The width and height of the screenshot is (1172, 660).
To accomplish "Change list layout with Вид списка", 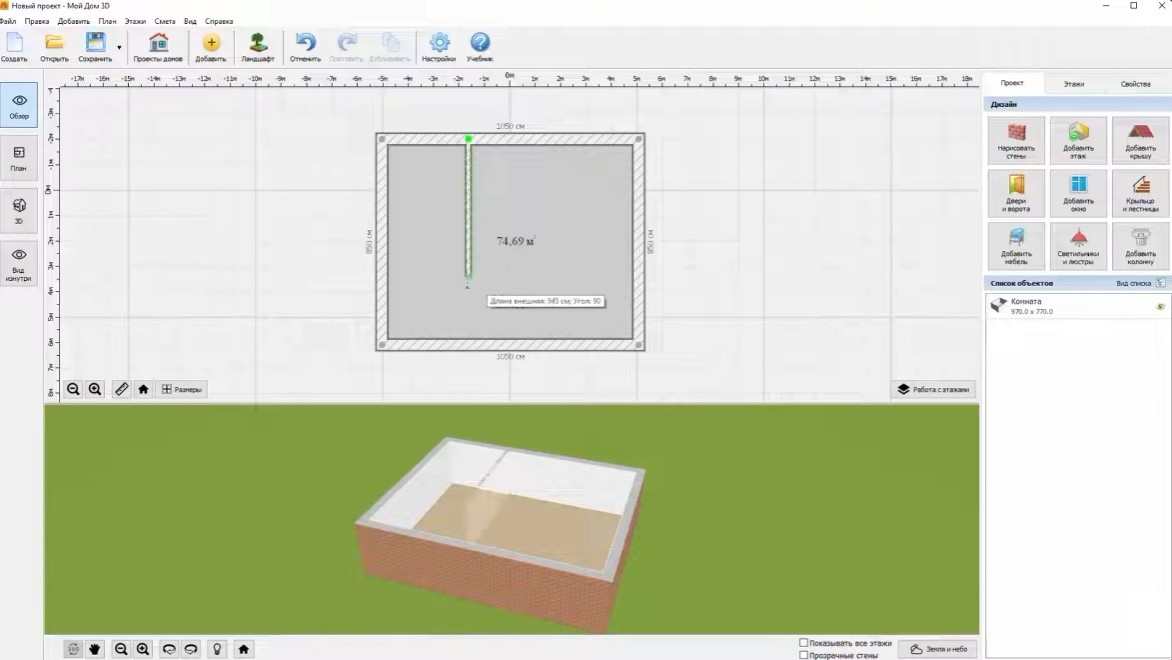I will tap(1141, 283).
